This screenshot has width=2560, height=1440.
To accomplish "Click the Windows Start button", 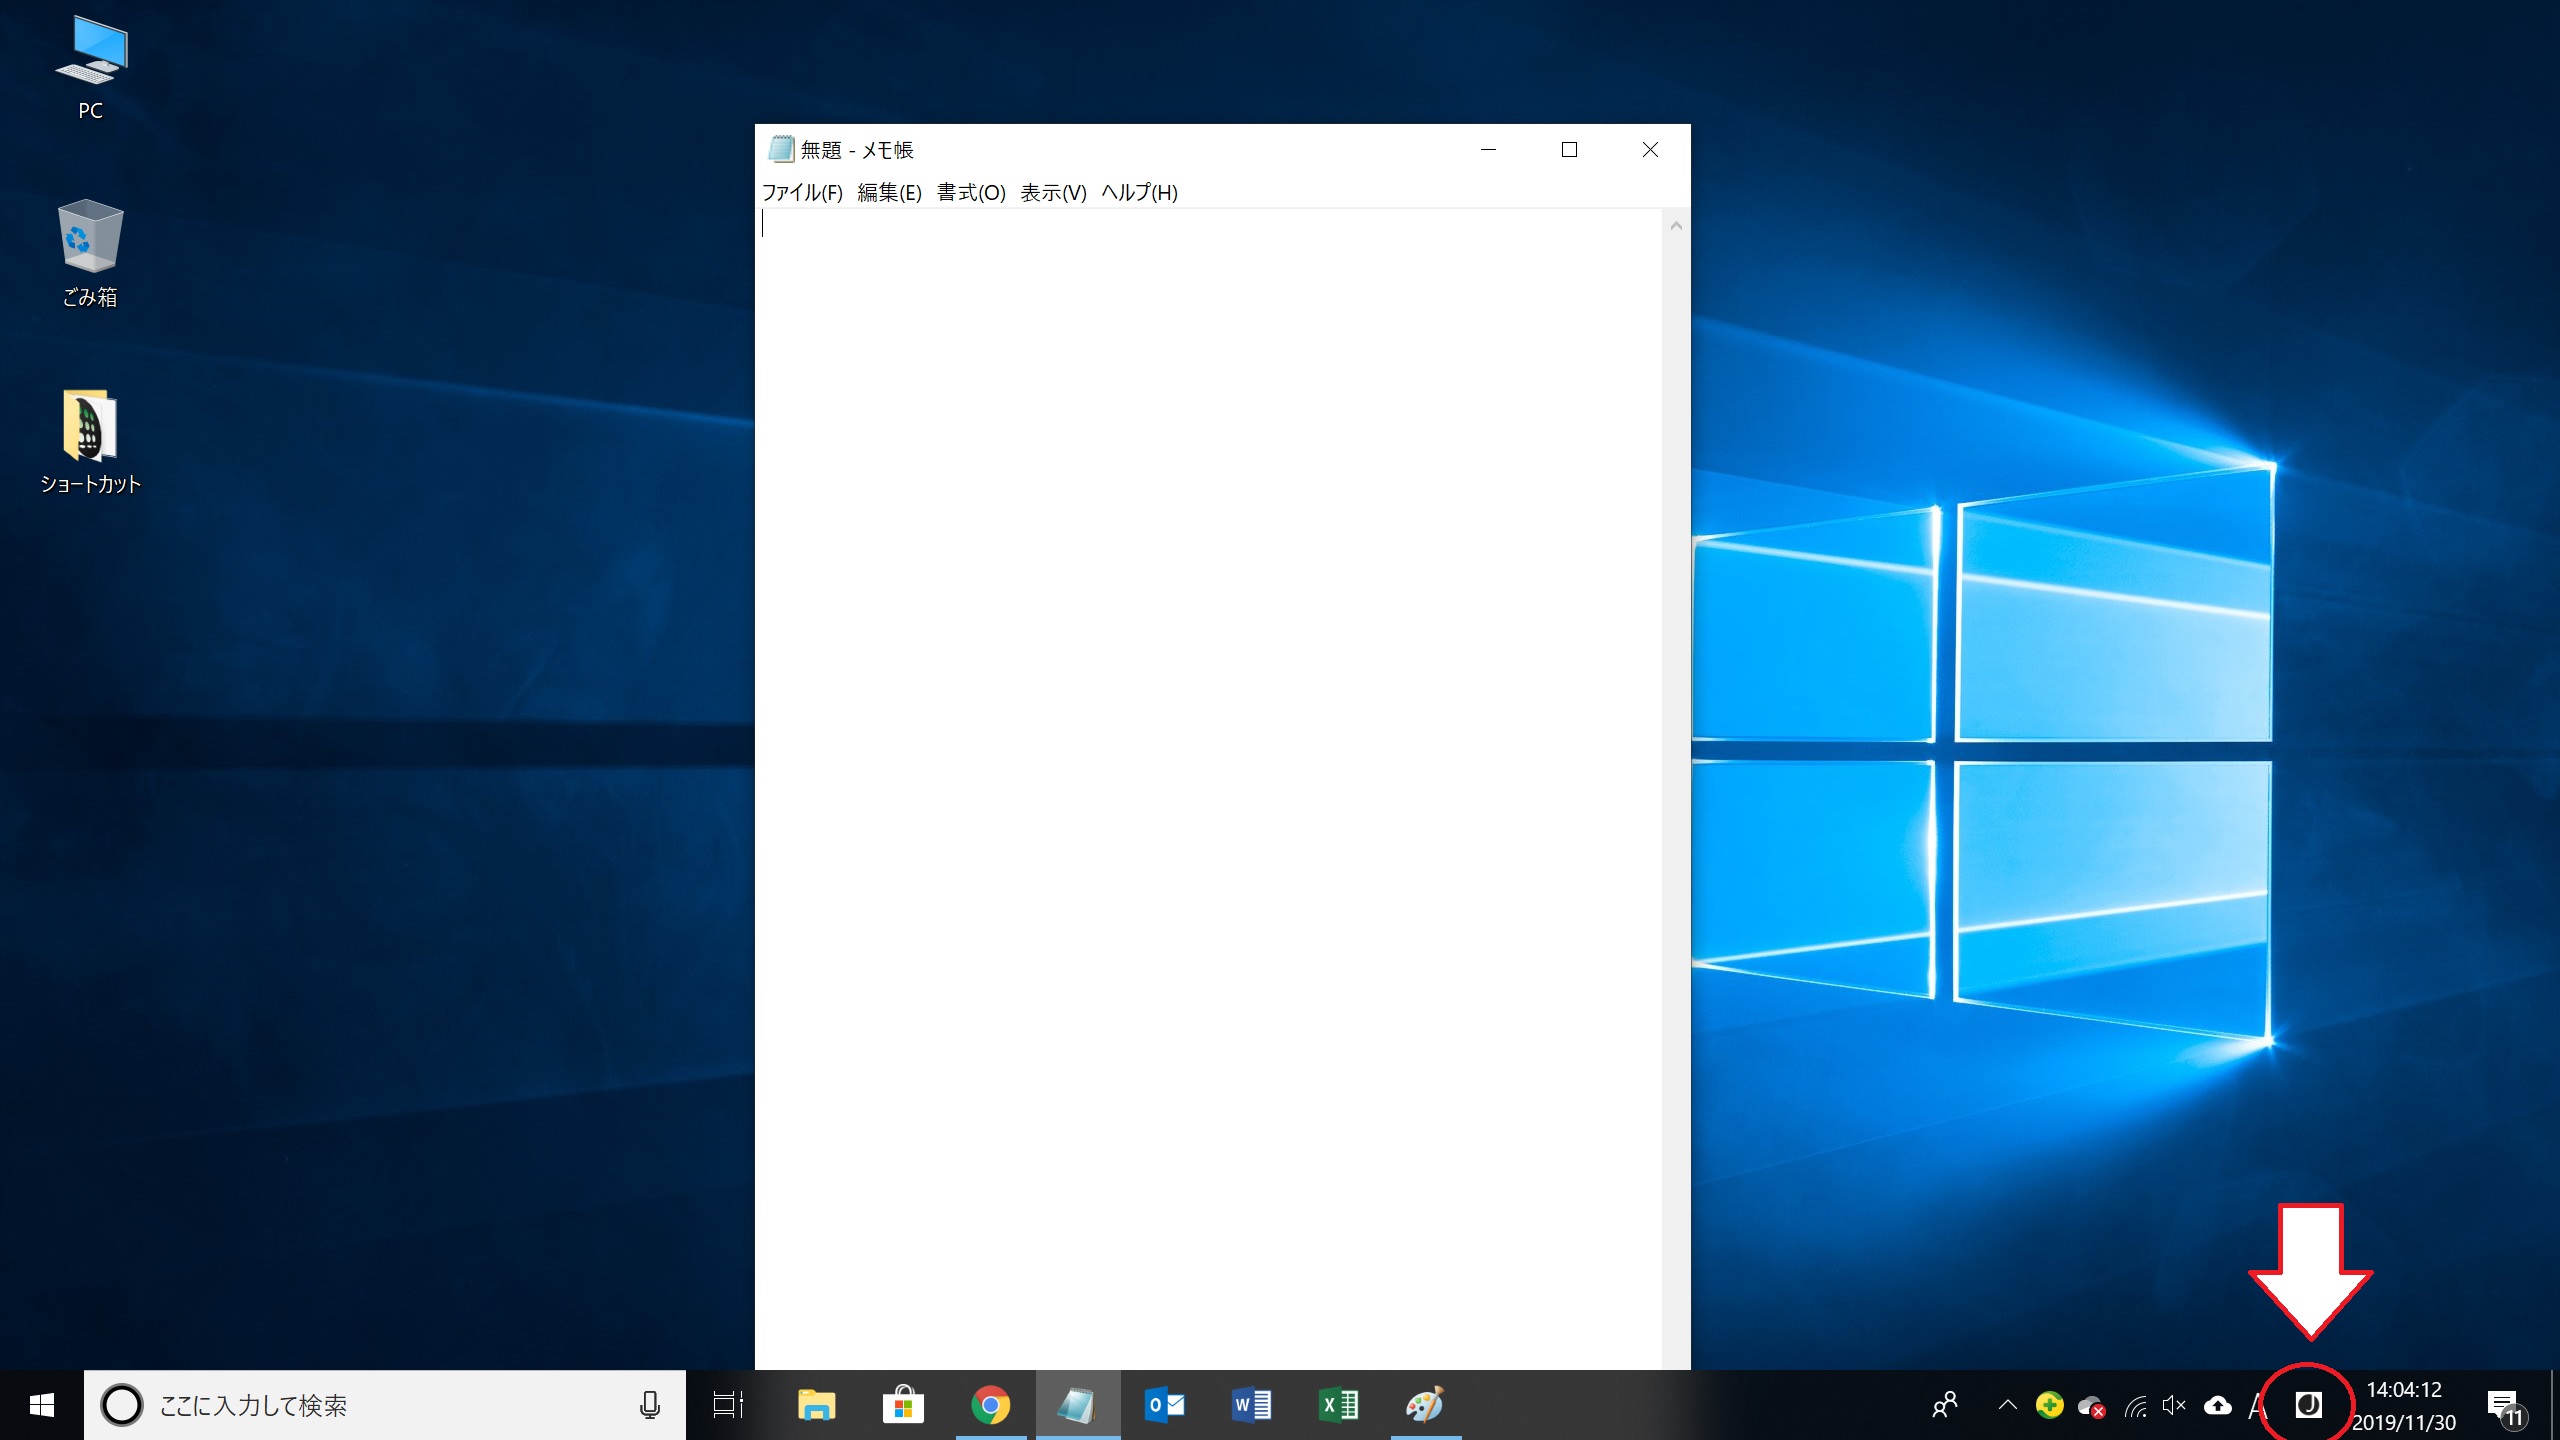I will [41, 1405].
